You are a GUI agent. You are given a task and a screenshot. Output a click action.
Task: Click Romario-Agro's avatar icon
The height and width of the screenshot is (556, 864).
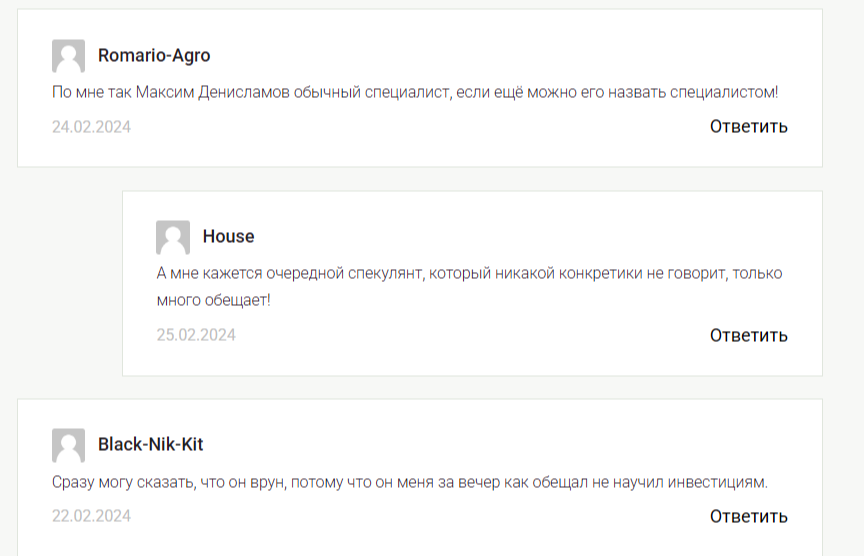68,56
